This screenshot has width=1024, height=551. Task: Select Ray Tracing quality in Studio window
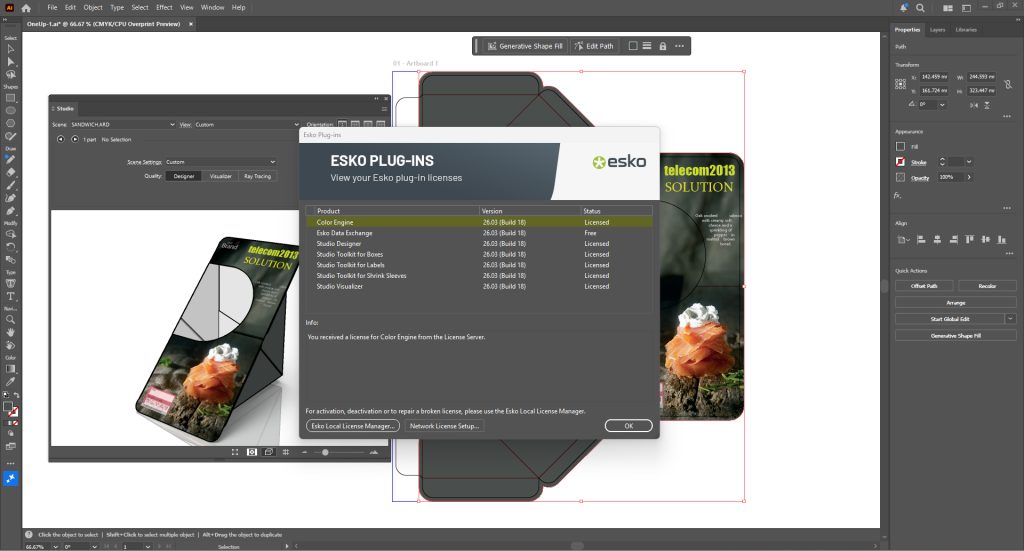point(257,176)
